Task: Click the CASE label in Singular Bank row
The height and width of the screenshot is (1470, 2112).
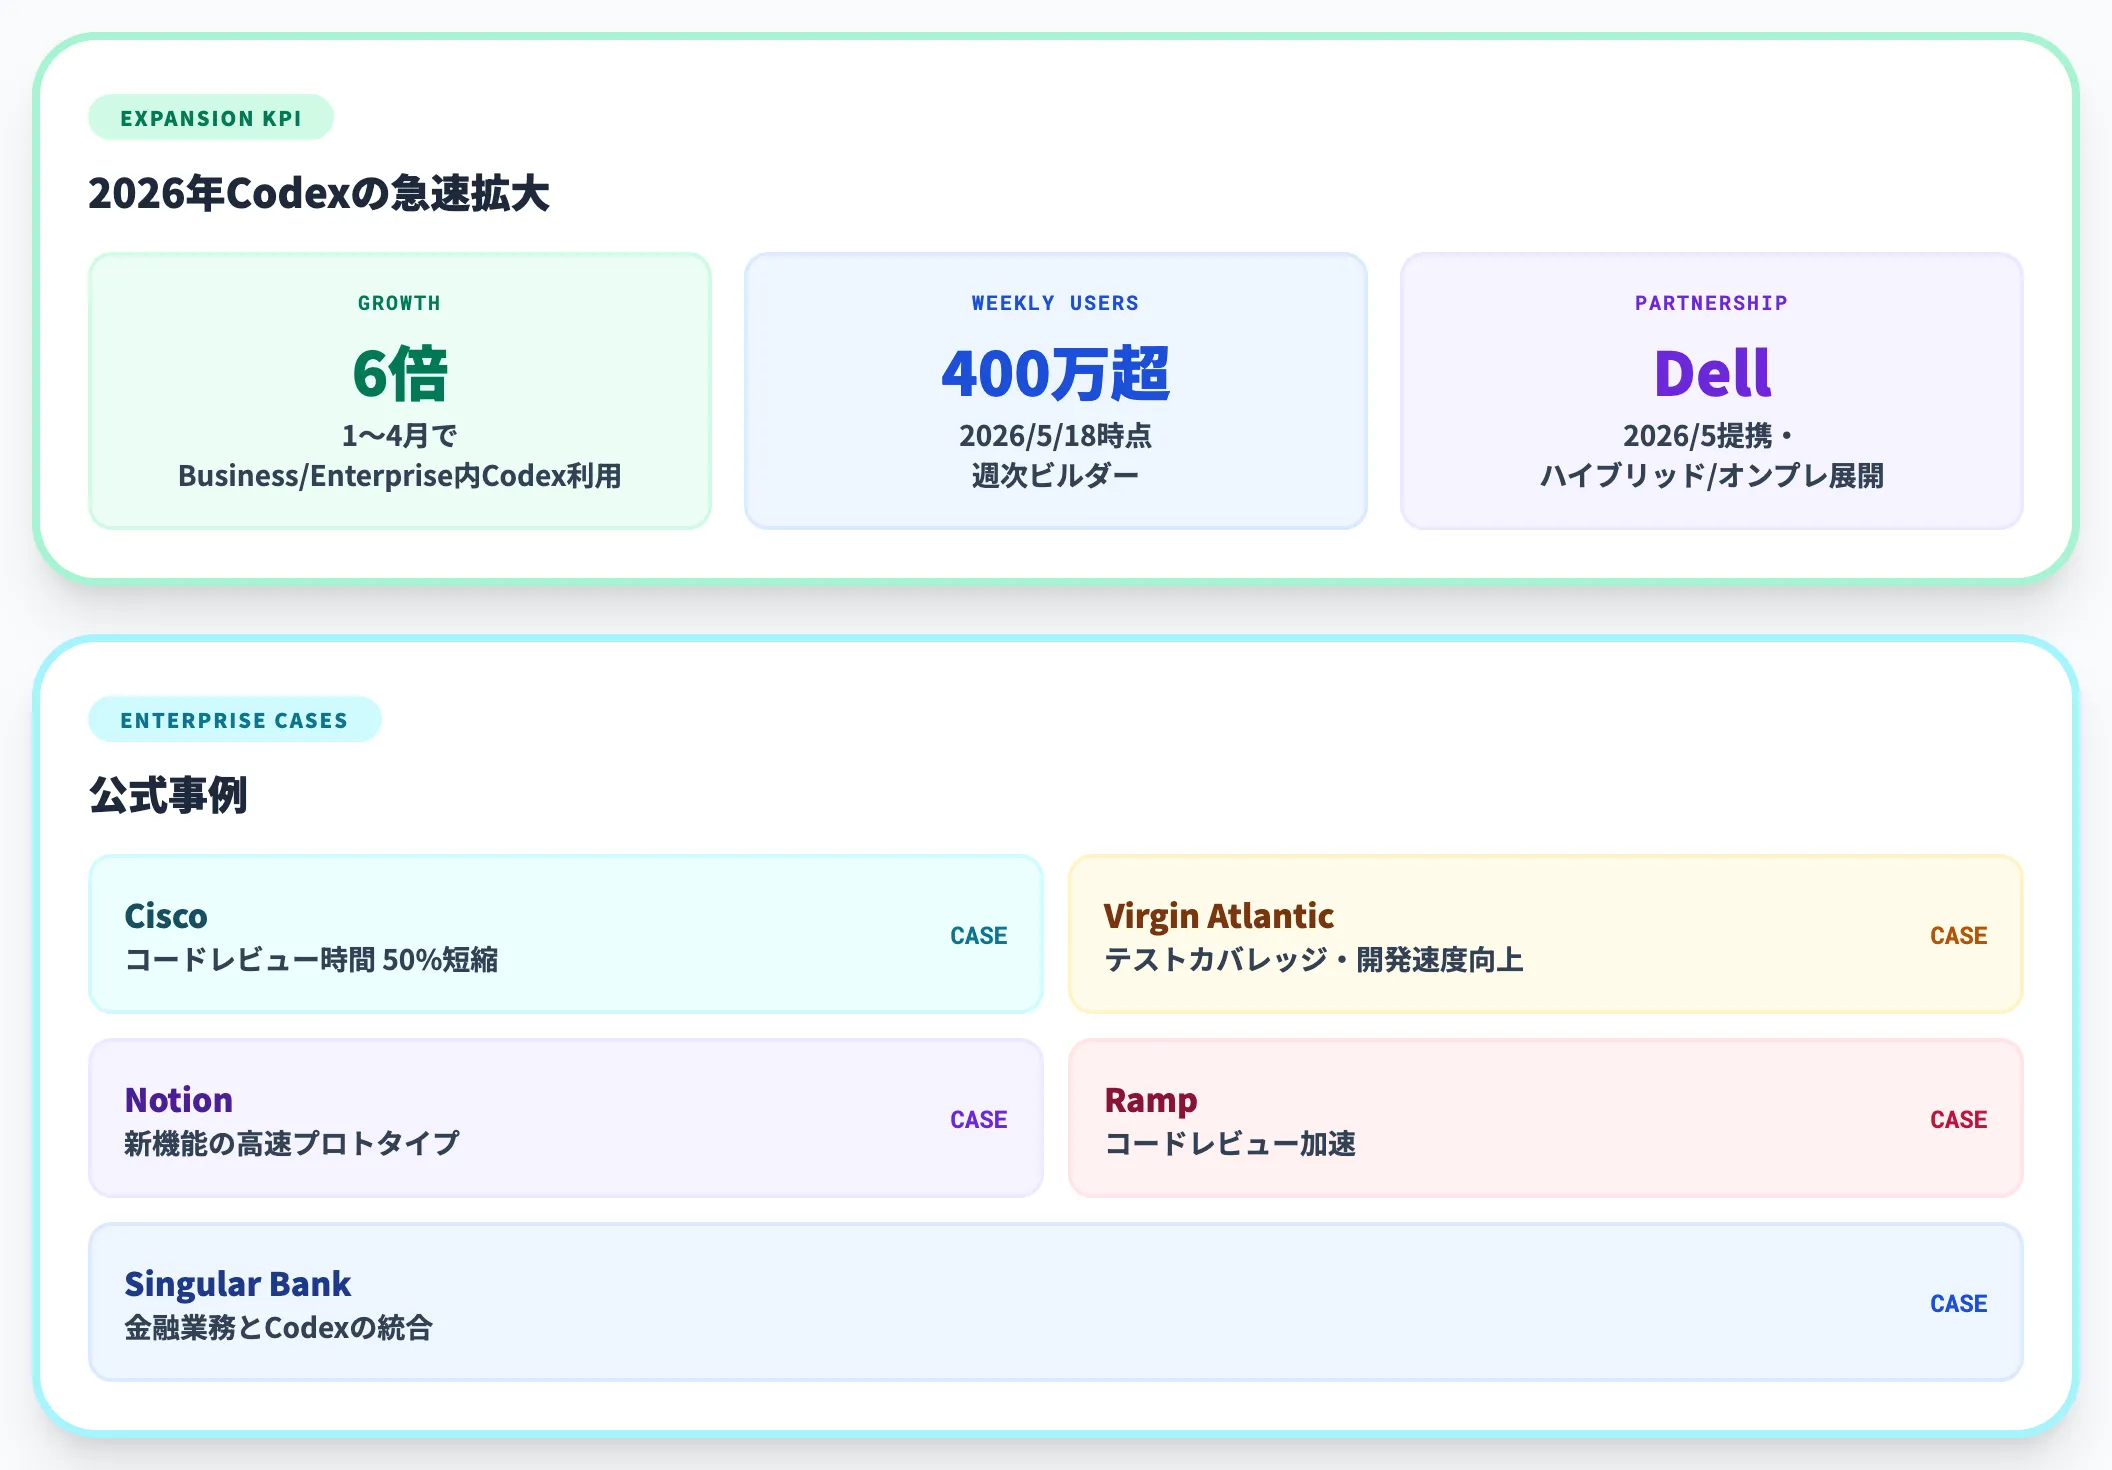Action: point(1959,1304)
